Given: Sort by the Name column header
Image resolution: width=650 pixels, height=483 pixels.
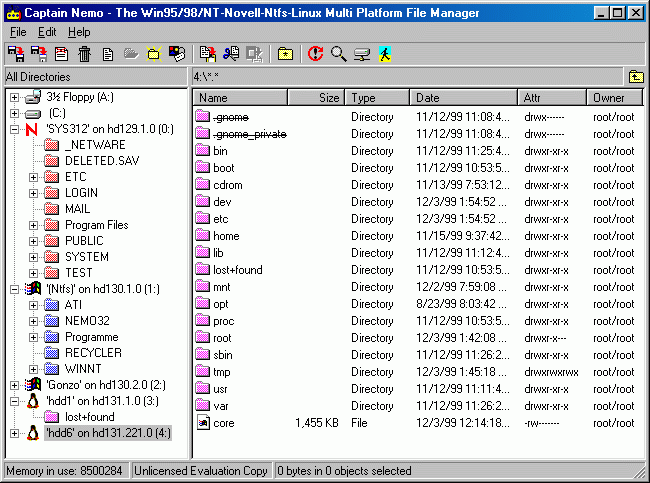Looking at the screenshot, I should click(240, 98).
